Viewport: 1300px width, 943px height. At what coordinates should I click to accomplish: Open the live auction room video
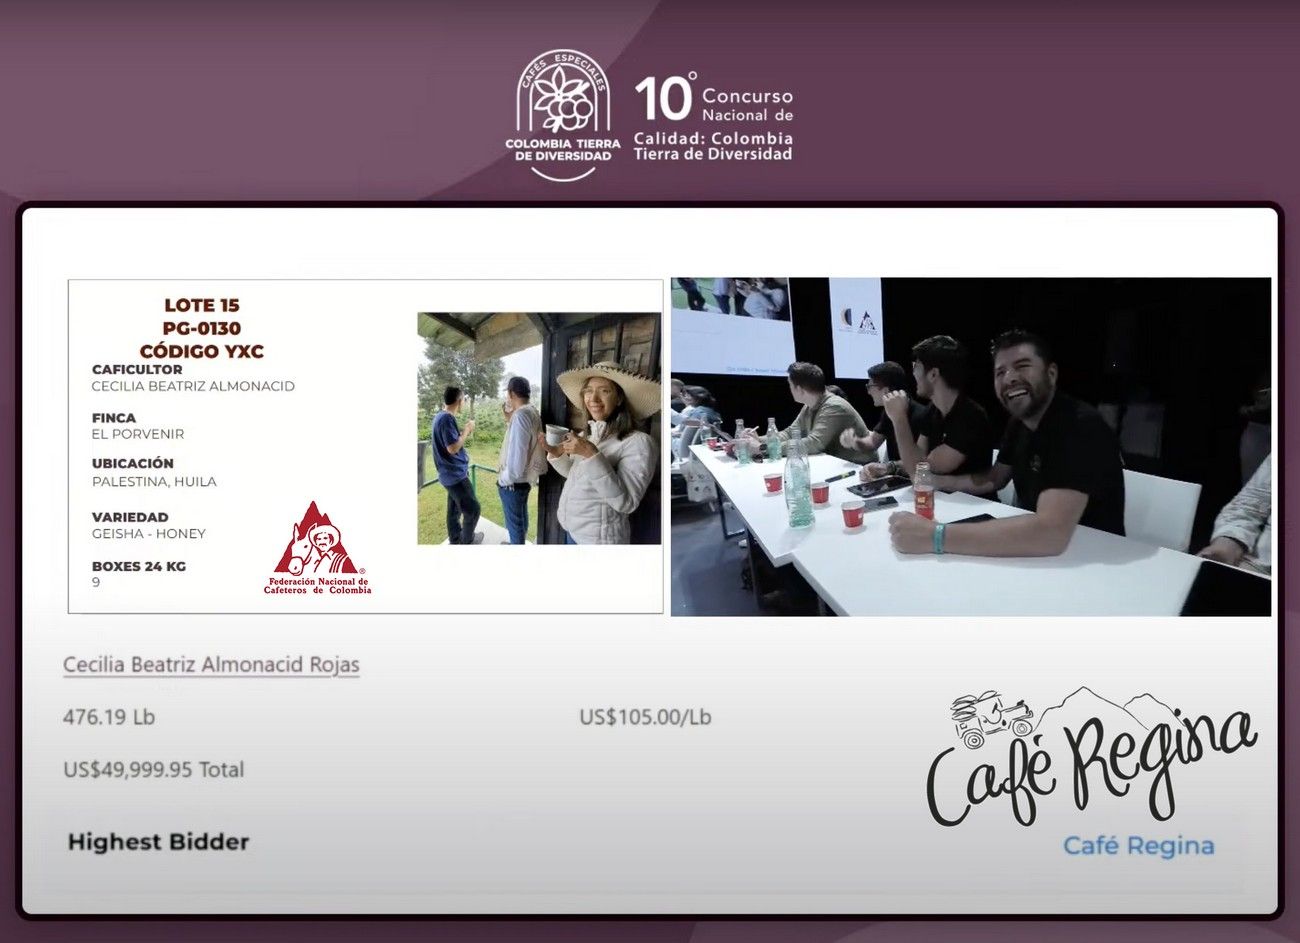coord(971,446)
